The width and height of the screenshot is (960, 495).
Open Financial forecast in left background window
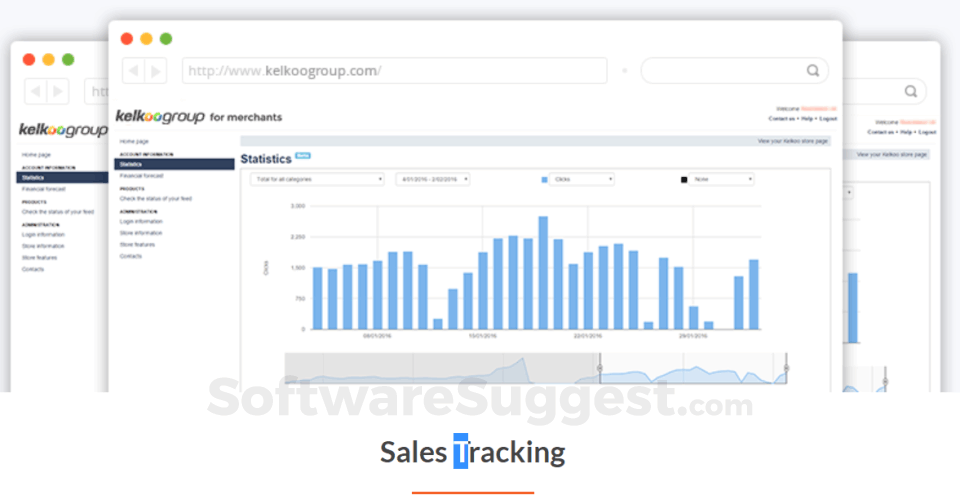(43, 189)
